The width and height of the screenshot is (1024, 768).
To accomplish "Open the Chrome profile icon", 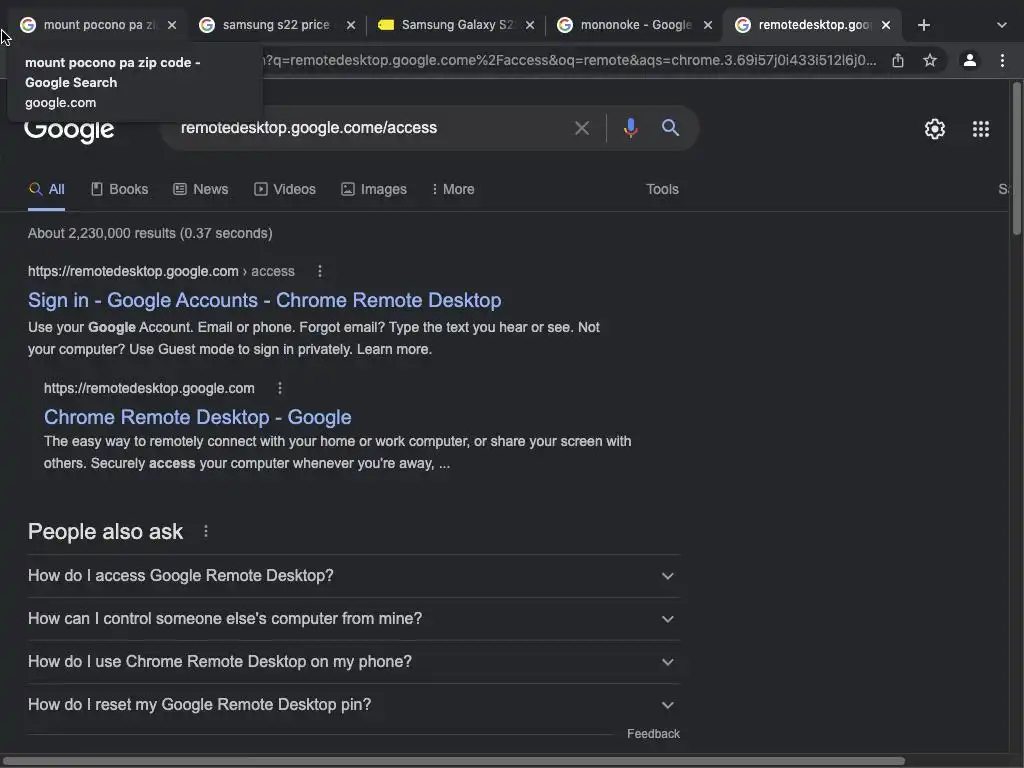I will 970,60.
